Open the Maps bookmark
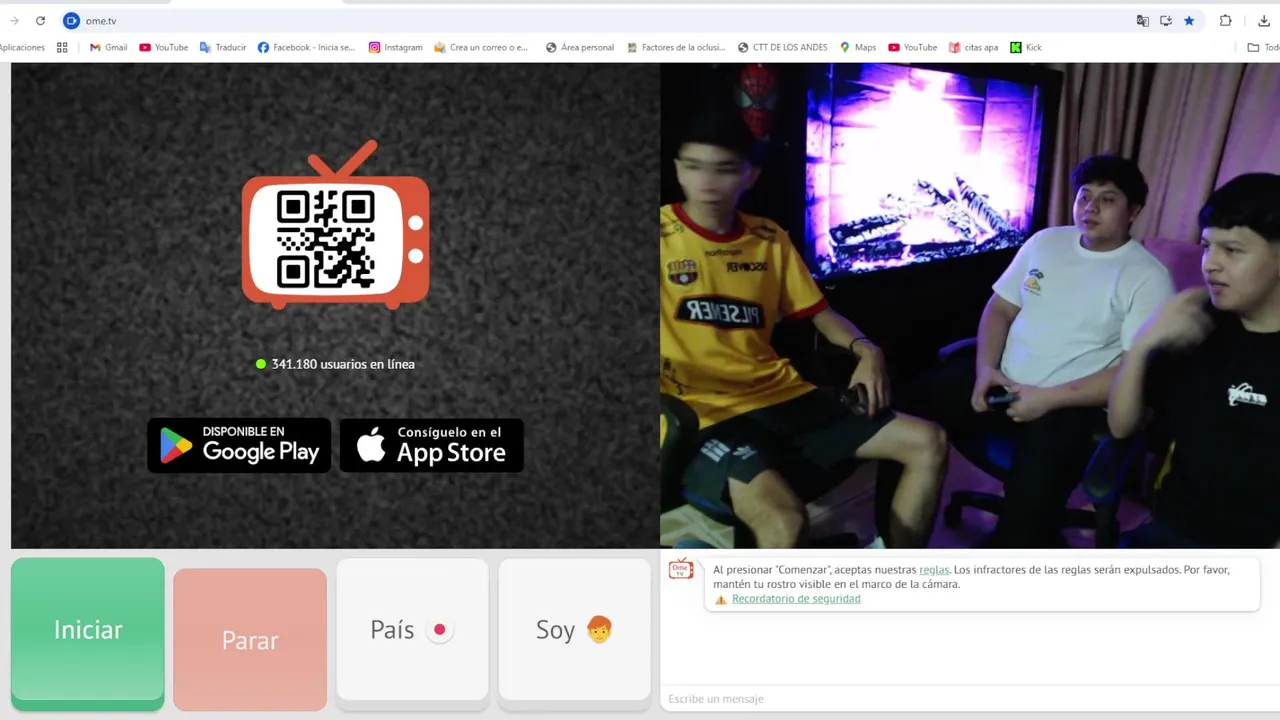This screenshot has width=1280, height=720. [858, 47]
